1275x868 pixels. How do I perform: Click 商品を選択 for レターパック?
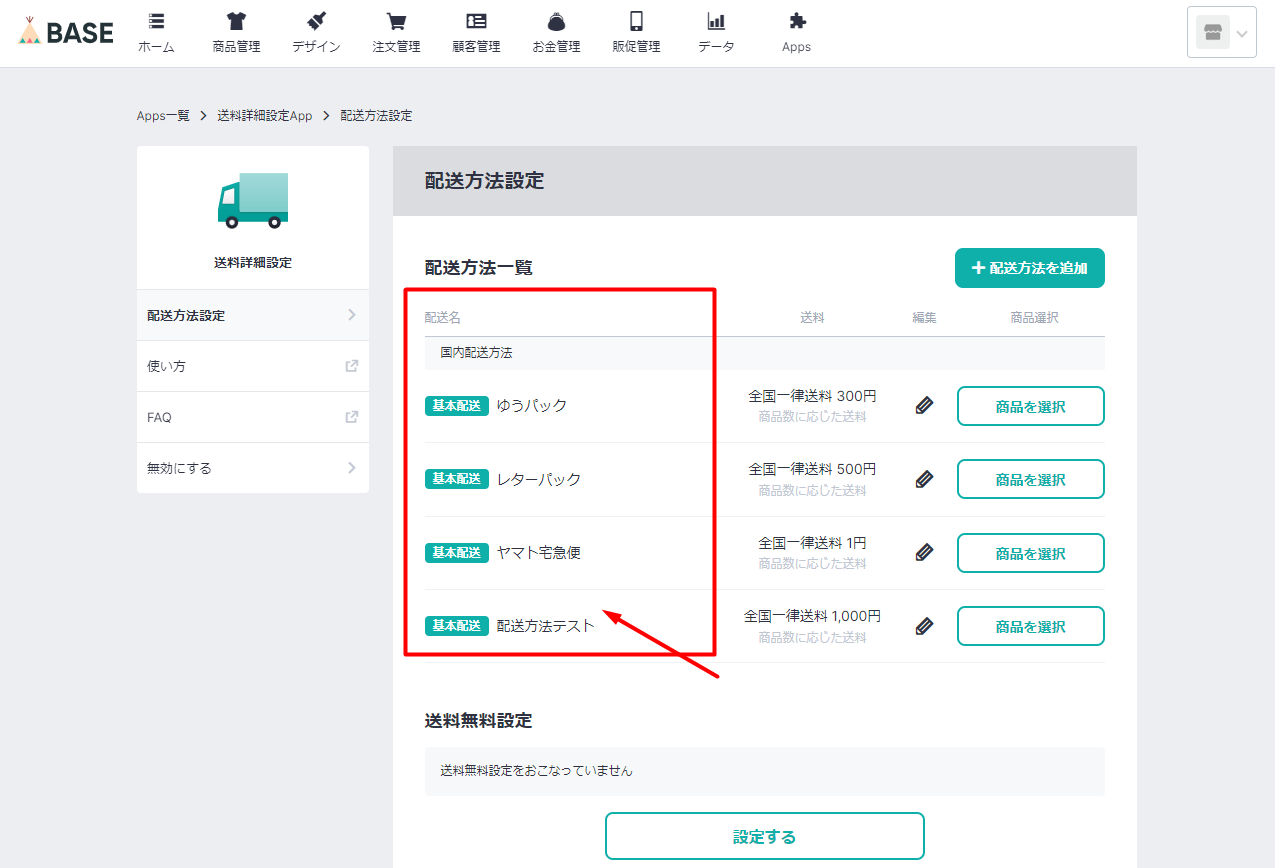click(1031, 479)
